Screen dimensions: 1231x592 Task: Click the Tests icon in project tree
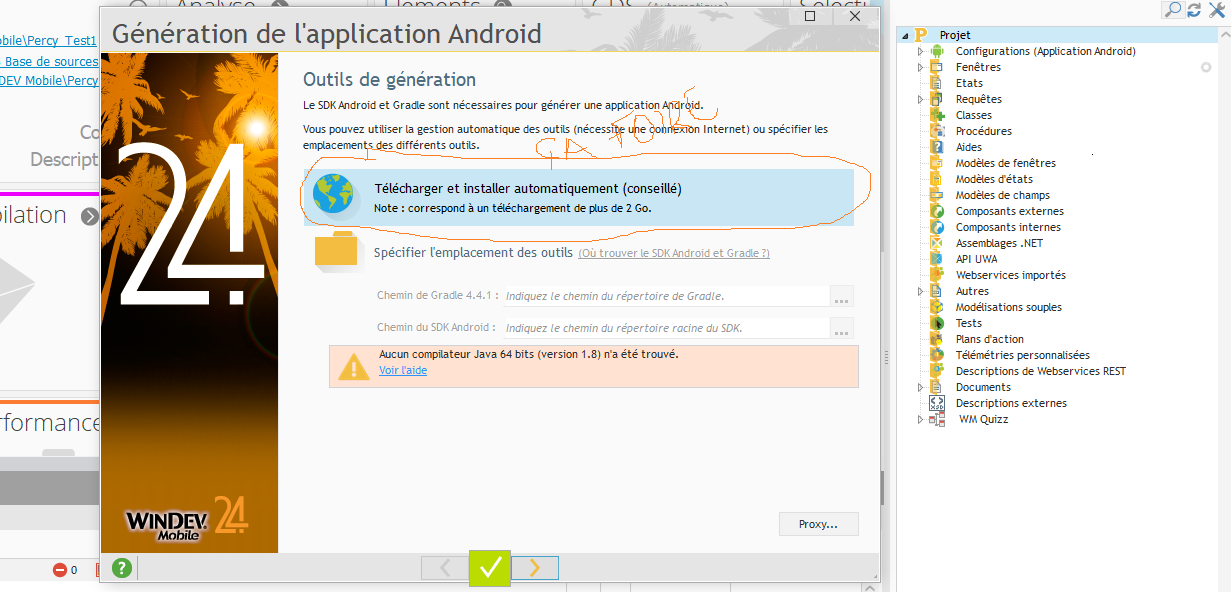pyautogui.click(x=937, y=323)
